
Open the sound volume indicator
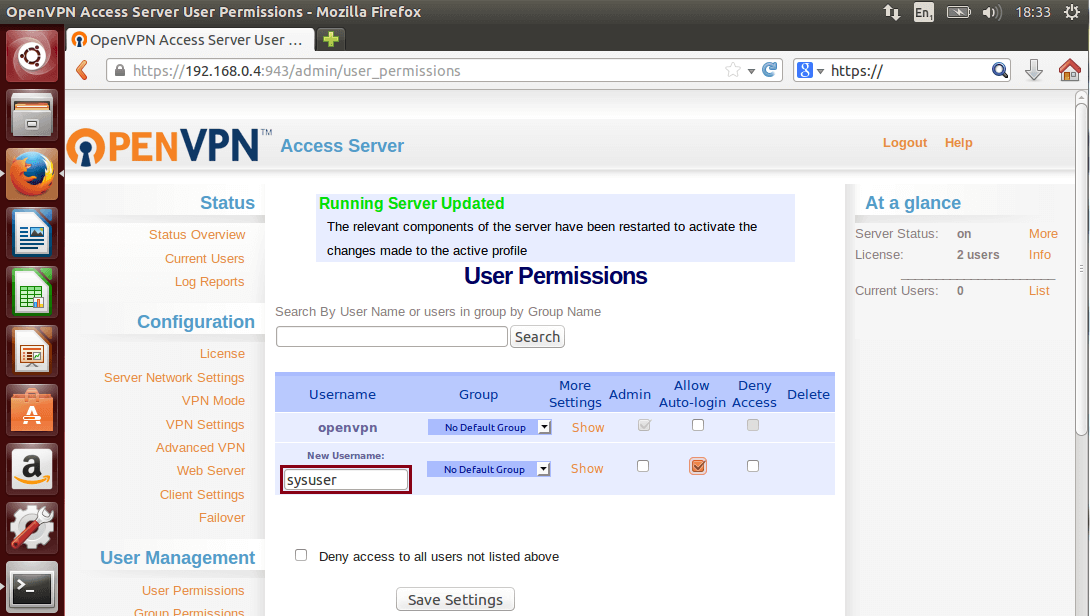[x=992, y=12]
